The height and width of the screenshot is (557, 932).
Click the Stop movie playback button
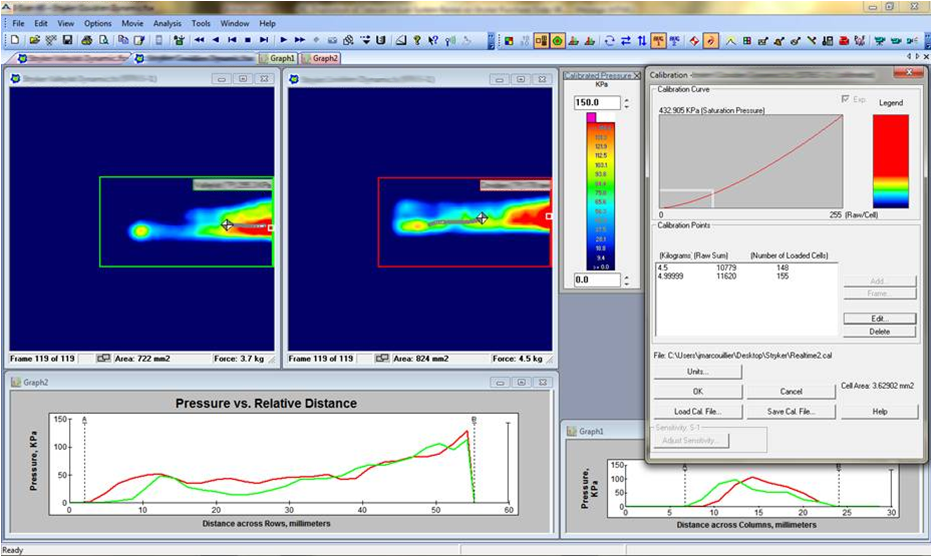[247, 40]
